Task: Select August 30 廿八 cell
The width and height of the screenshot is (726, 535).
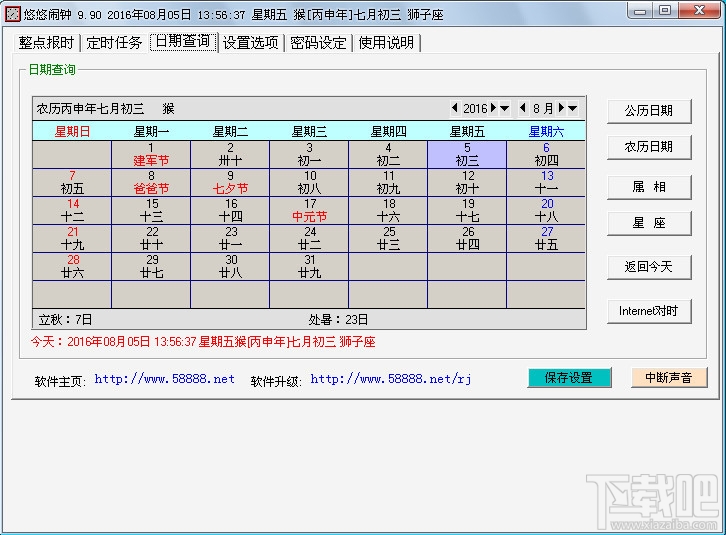Action: click(x=230, y=267)
